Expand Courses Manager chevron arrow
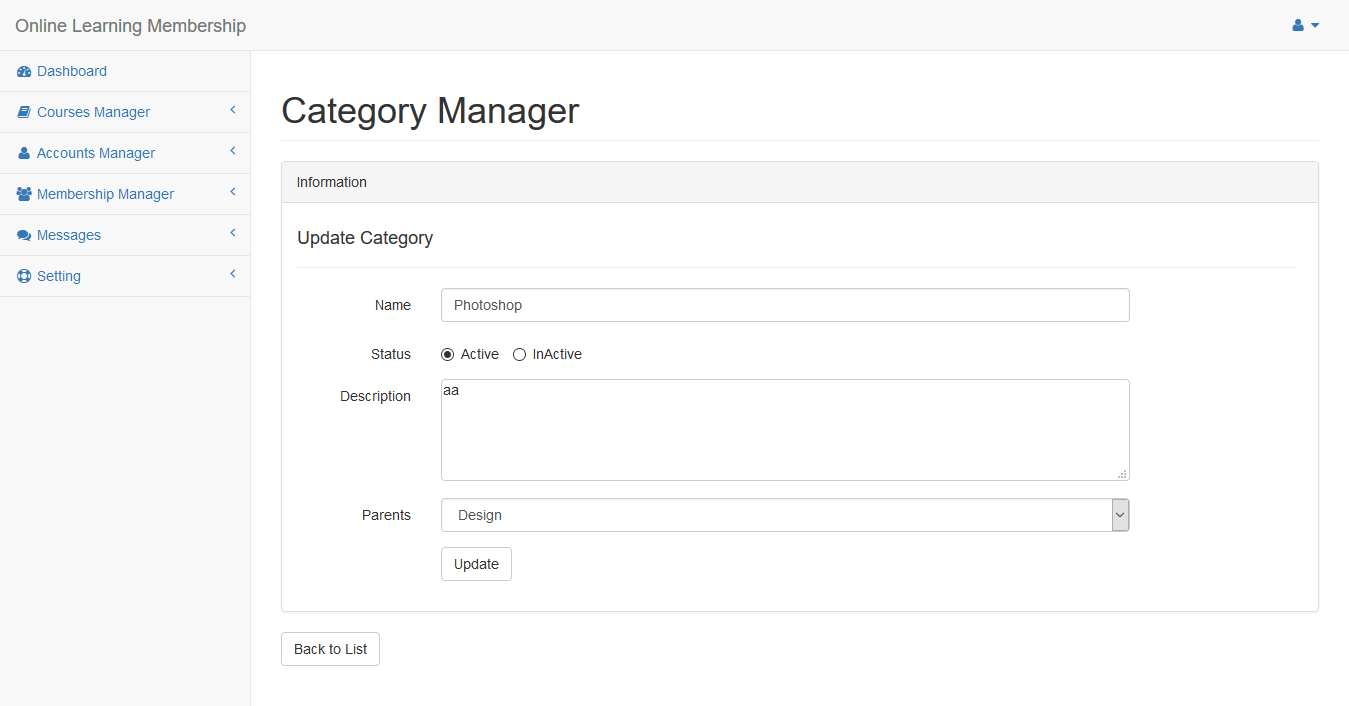The image size is (1349, 706). pyautogui.click(x=232, y=110)
